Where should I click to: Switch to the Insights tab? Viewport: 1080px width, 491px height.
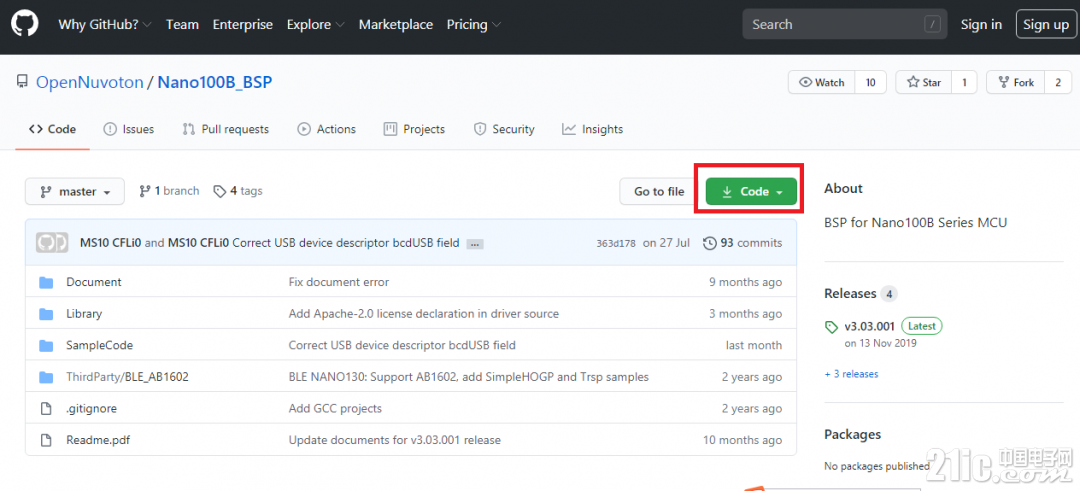pos(592,129)
